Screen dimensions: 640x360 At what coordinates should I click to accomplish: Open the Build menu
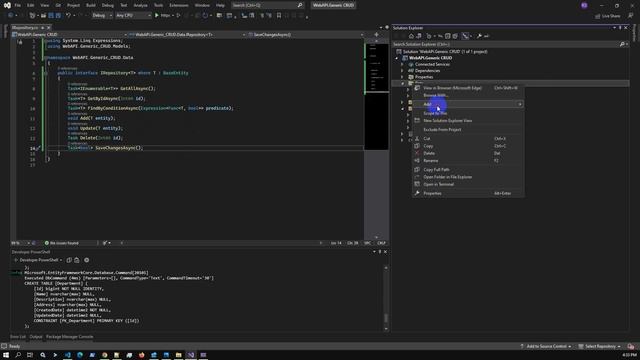[91, 5]
